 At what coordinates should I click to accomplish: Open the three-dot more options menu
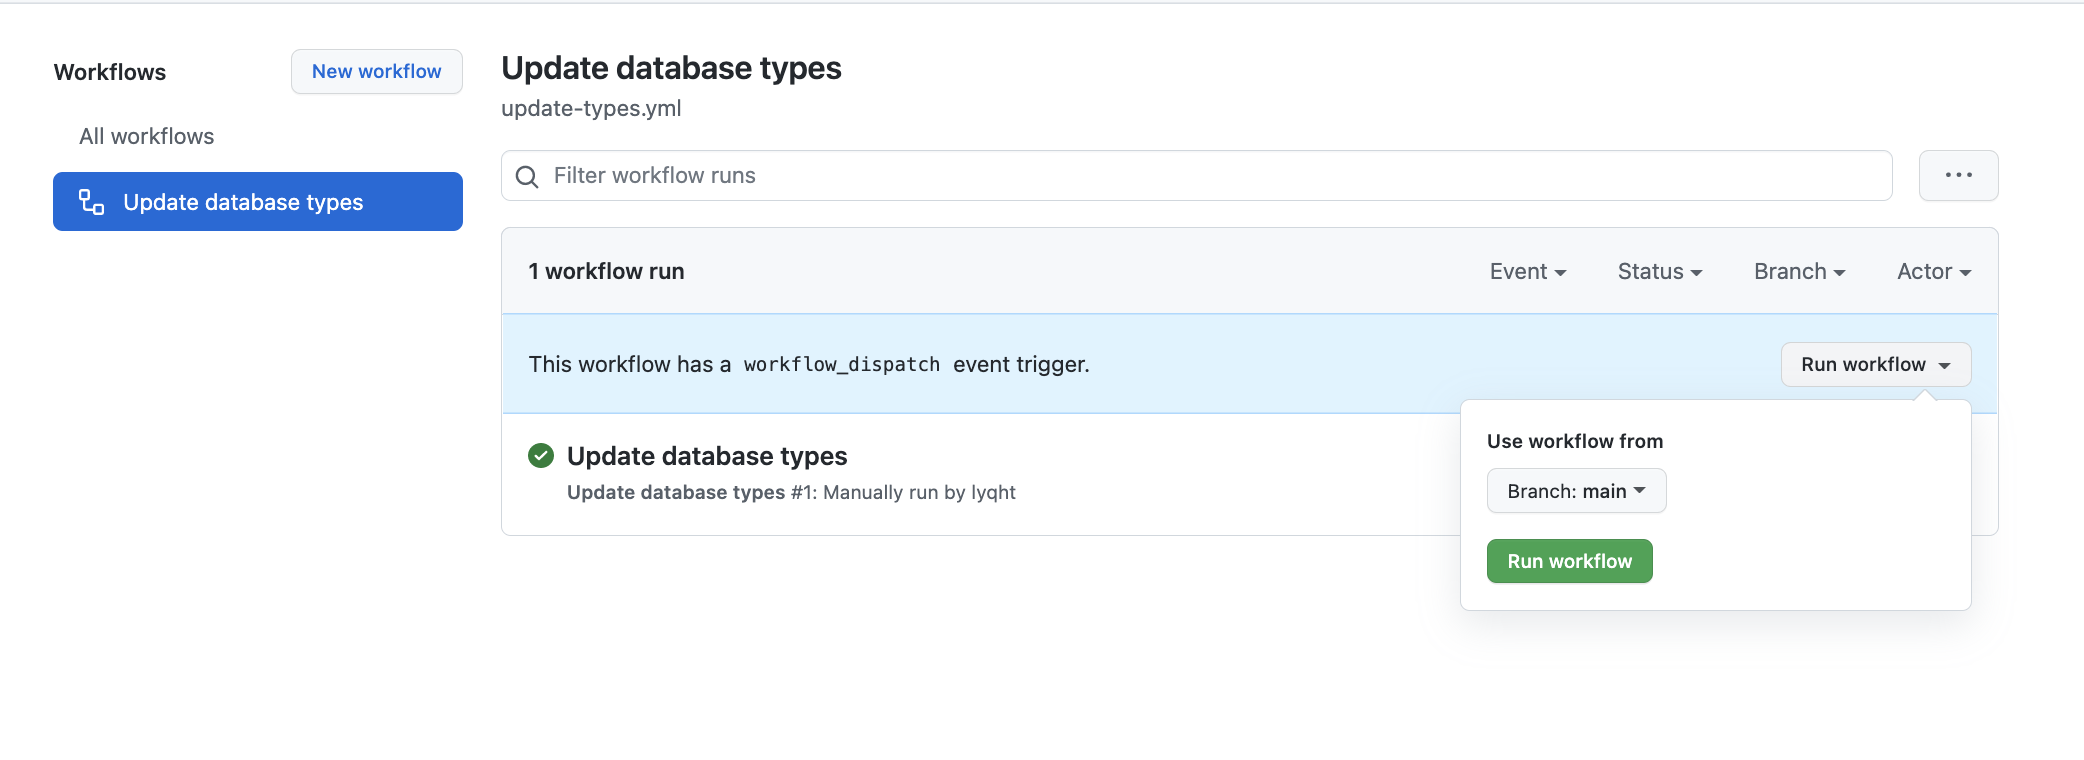click(1957, 176)
